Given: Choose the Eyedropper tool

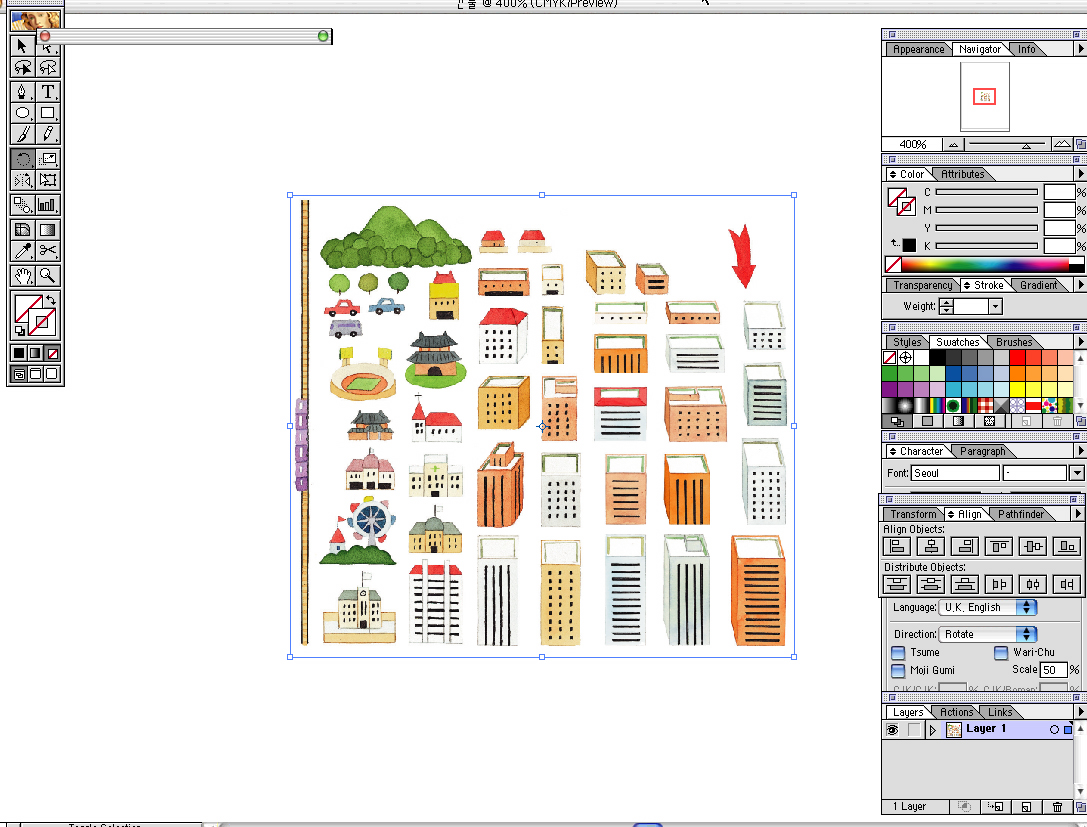Looking at the screenshot, I should point(22,251).
